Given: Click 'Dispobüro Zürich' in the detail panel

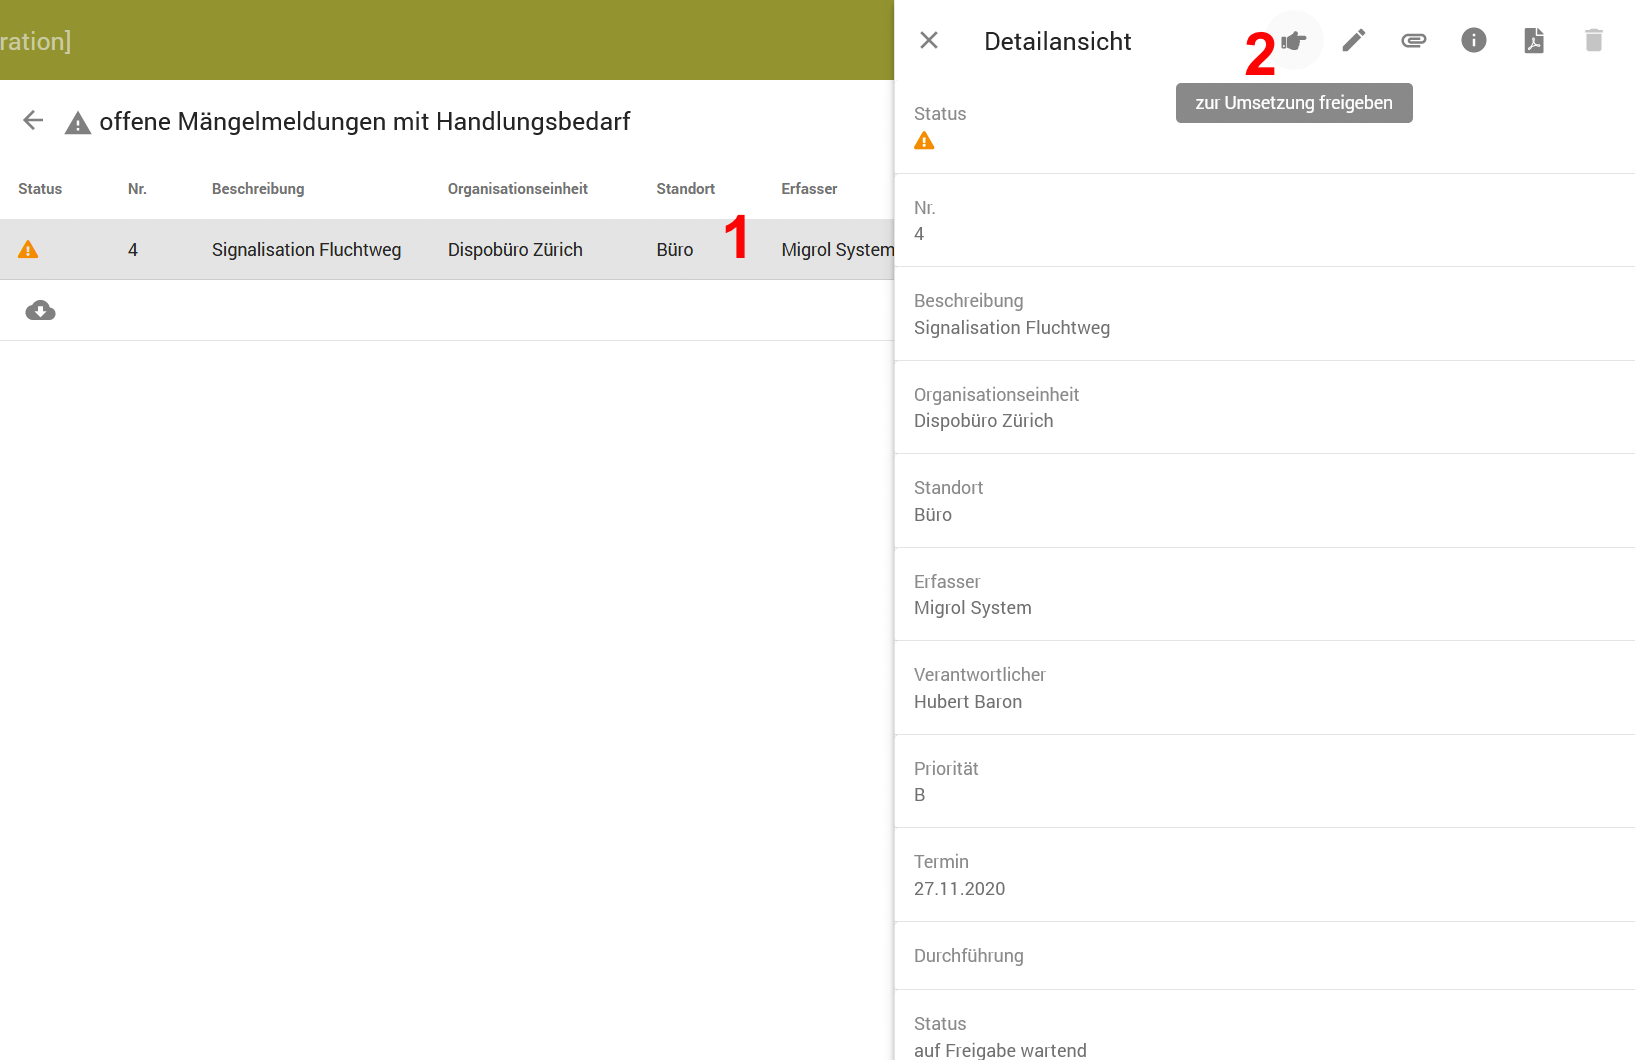Looking at the screenshot, I should click(984, 421).
